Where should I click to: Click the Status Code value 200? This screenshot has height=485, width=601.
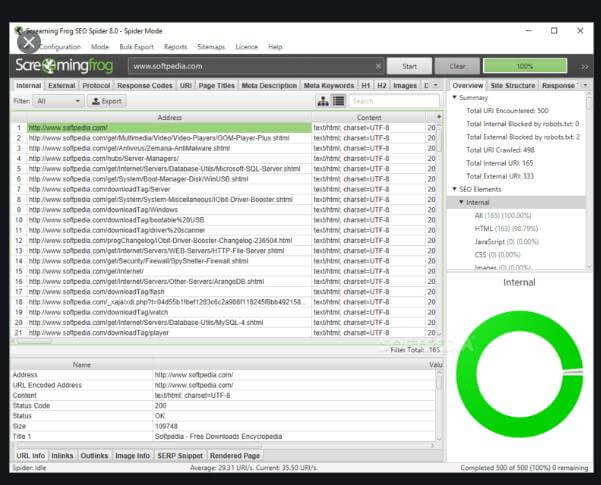pos(161,406)
